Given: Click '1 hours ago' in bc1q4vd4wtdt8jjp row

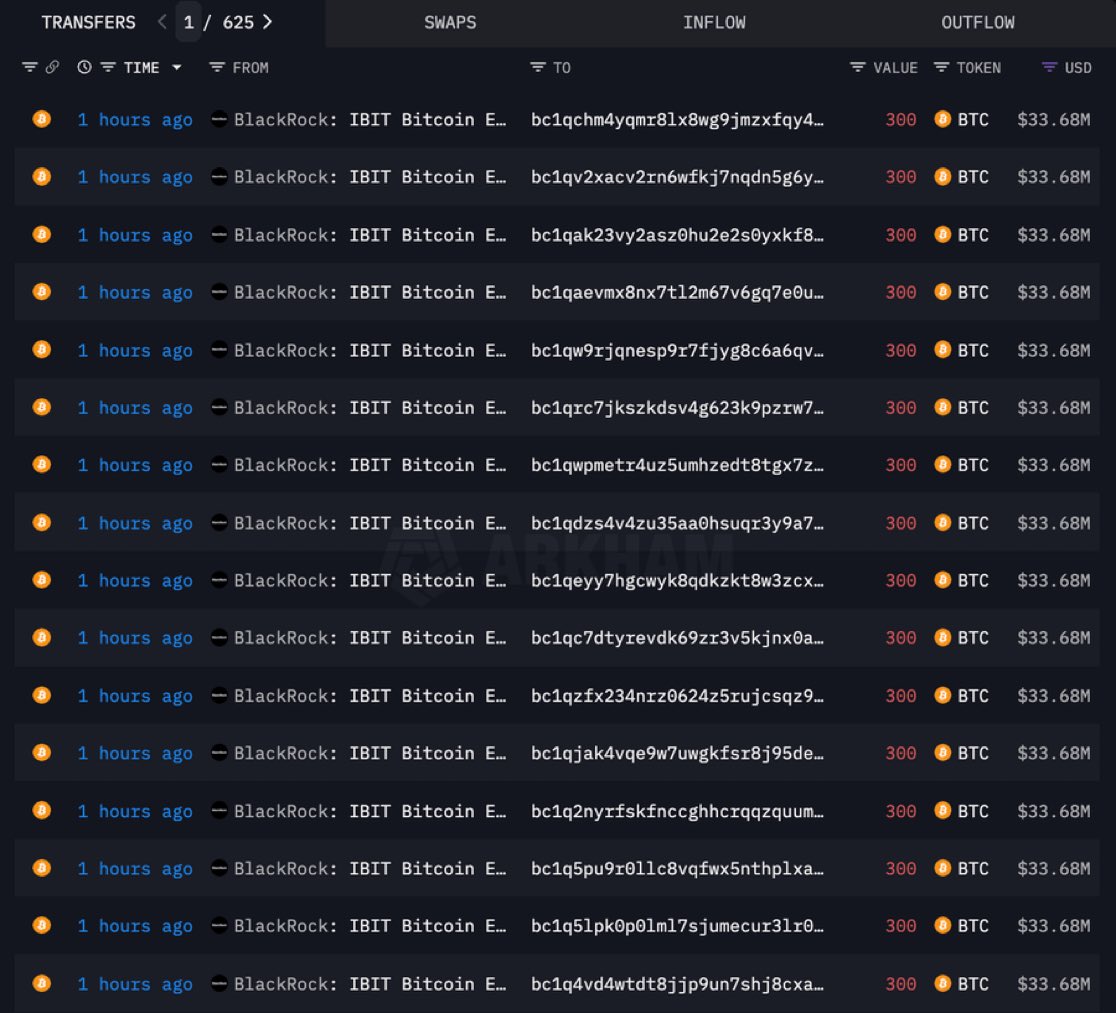Looking at the screenshot, I should [x=135, y=985].
